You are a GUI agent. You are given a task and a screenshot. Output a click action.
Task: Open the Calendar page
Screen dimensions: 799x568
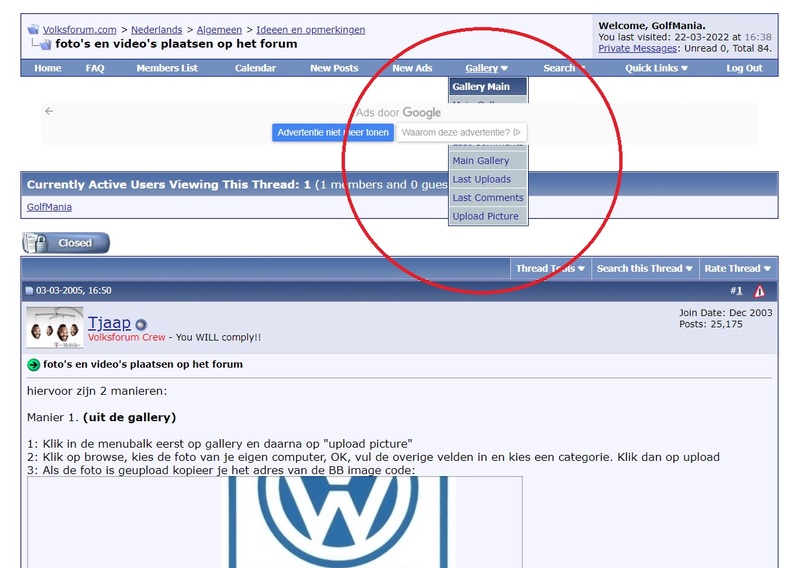[x=255, y=68]
